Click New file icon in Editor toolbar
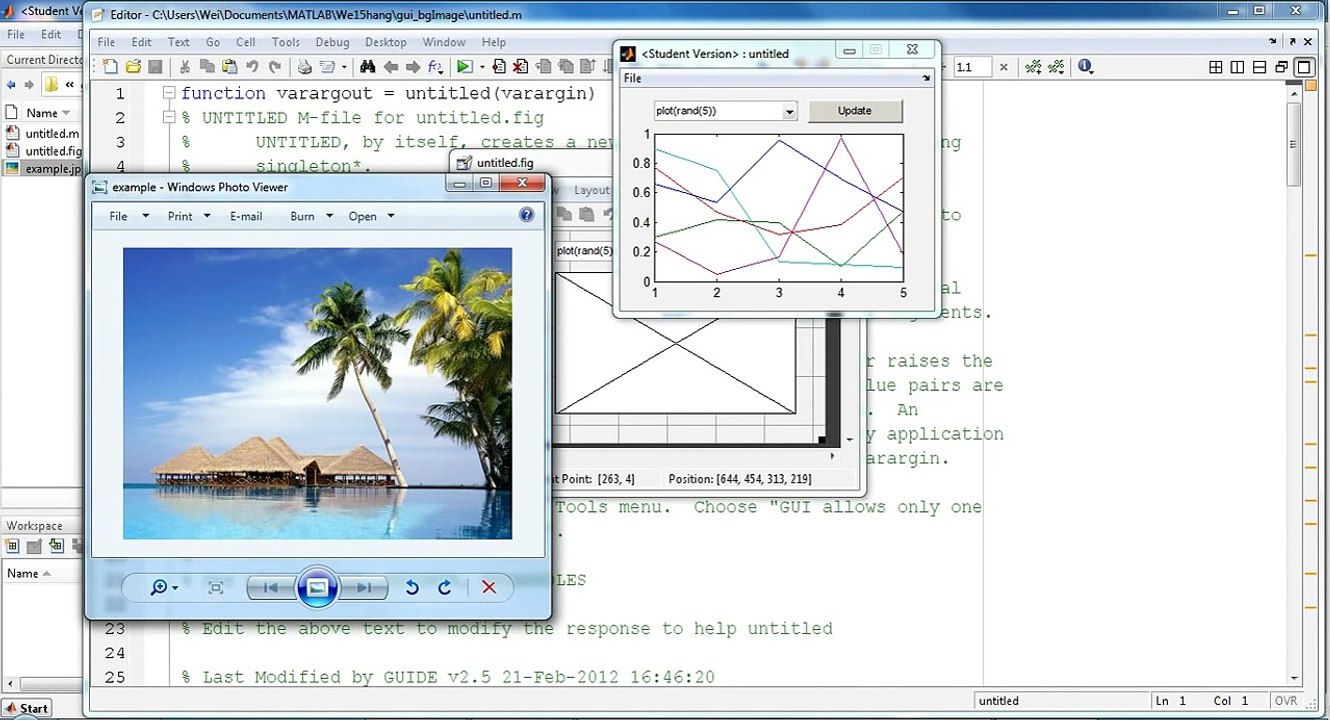This screenshot has width=1330, height=720. pyautogui.click(x=110, y=67)
